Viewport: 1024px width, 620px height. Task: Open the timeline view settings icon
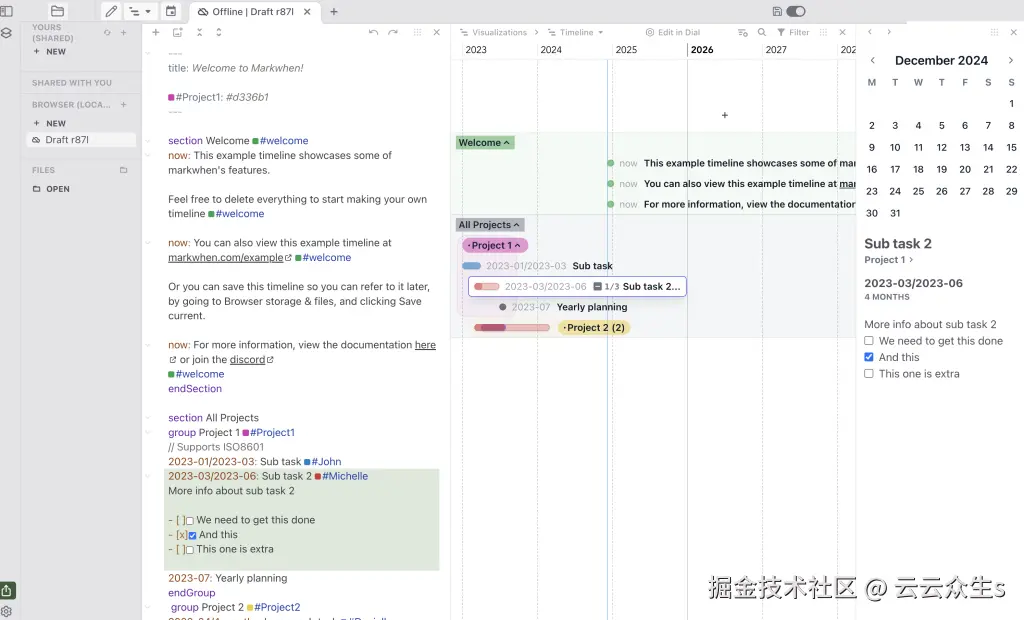[x=743, y=32]
